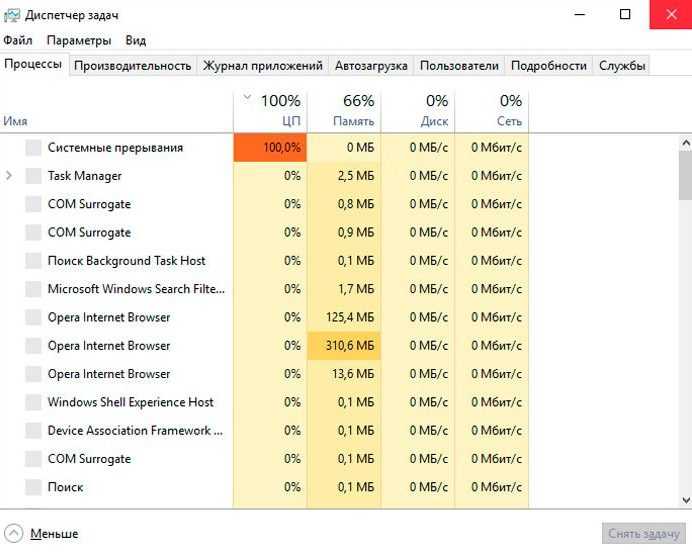Switch to the Службы tab
The image size is (692, 553).
pyautogui.click(x=622, y=66)
